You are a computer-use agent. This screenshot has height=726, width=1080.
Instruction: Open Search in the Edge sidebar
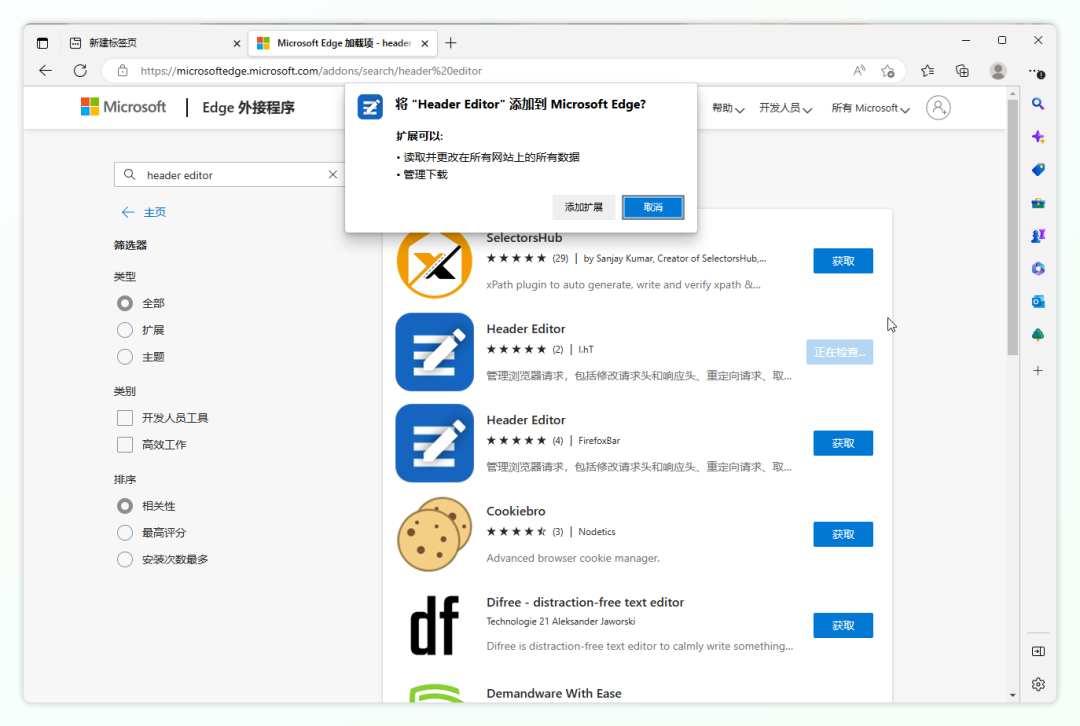click(x=1038, y=103)
